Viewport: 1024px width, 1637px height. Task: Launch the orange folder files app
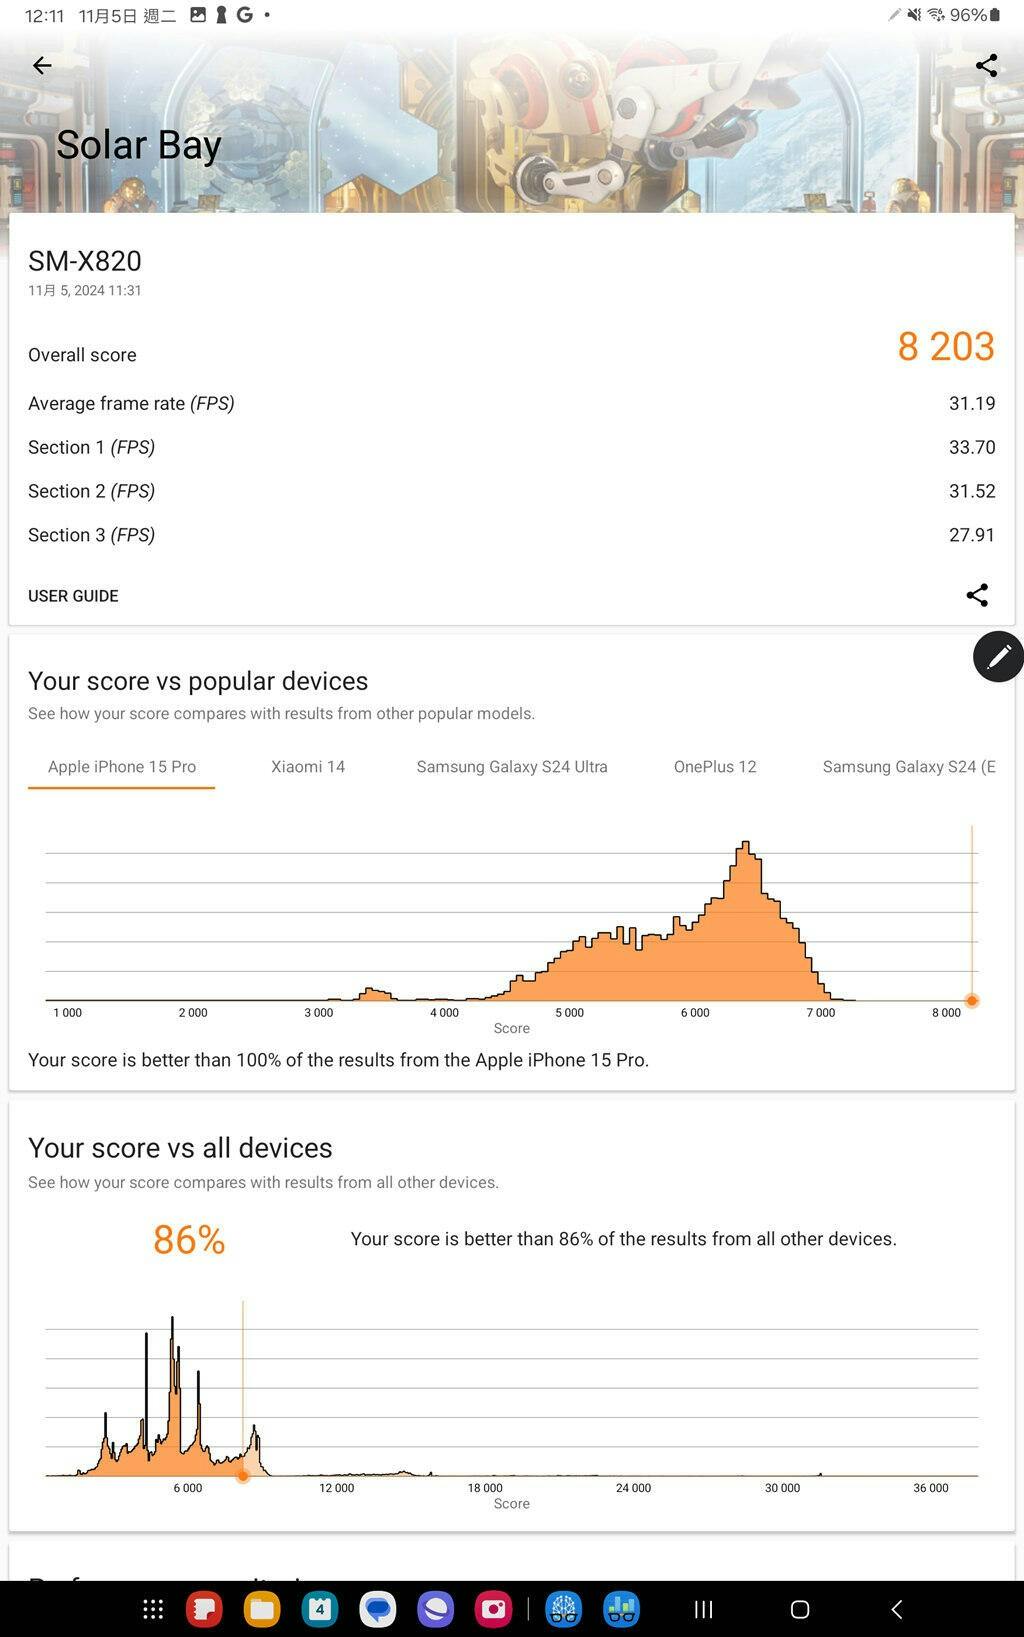pos(262,1609)
